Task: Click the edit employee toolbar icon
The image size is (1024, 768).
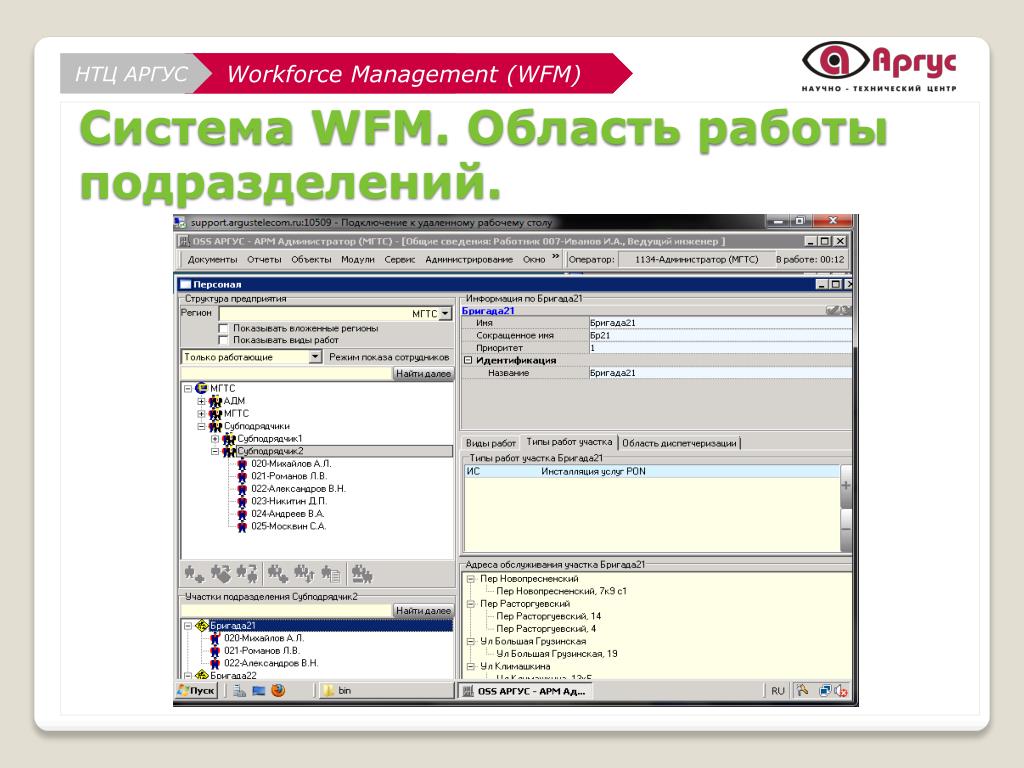Action: tap(221, 574)
